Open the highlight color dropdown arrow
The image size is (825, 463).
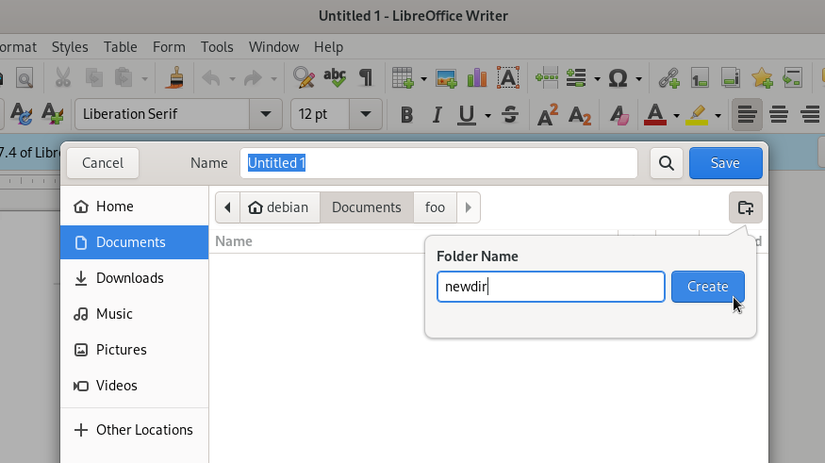point(718,115)
